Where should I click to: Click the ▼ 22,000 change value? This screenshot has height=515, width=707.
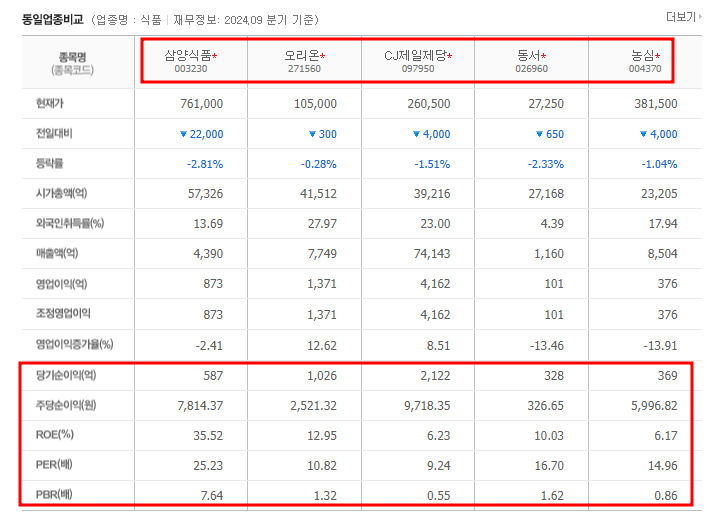pyautogui.click(x=202, y=134)
